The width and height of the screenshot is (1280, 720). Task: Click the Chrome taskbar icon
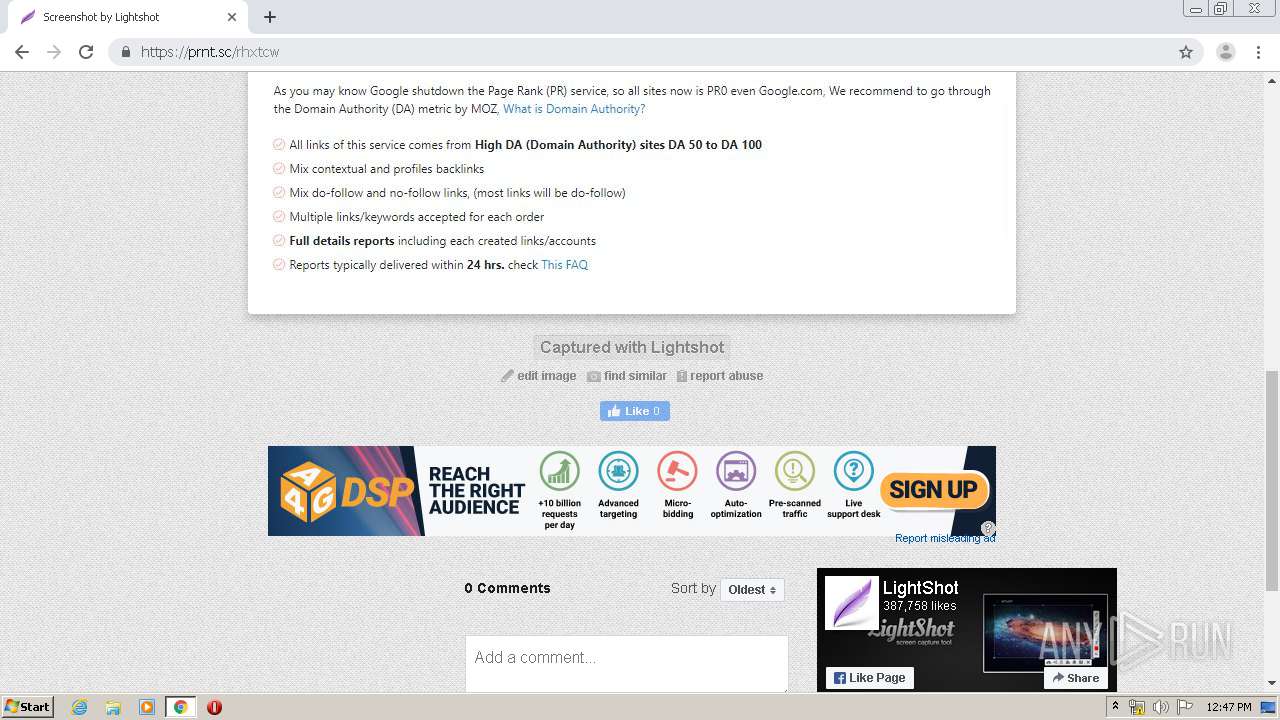pos(180,707)
